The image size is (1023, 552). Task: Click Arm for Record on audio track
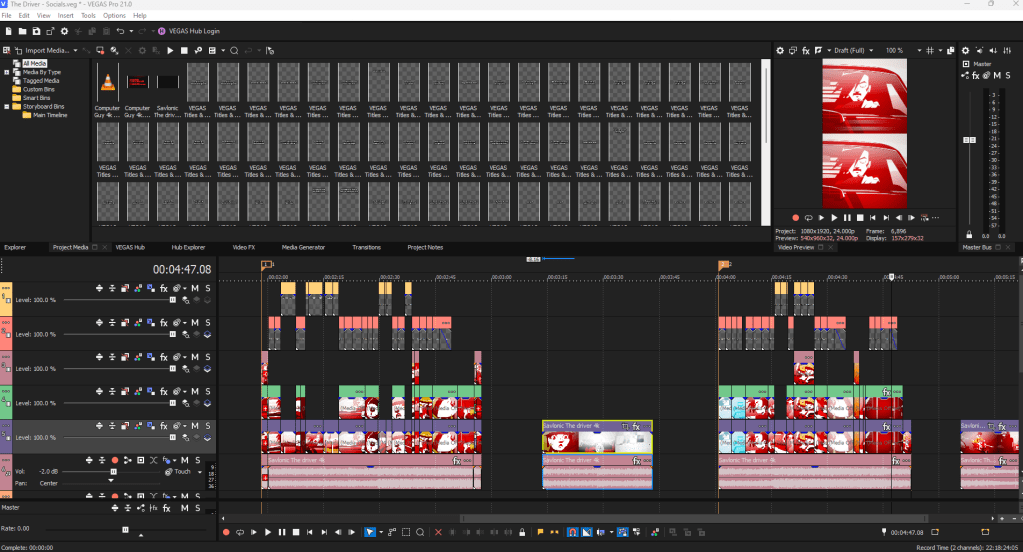pyautogui.click(x=114, y=460)
